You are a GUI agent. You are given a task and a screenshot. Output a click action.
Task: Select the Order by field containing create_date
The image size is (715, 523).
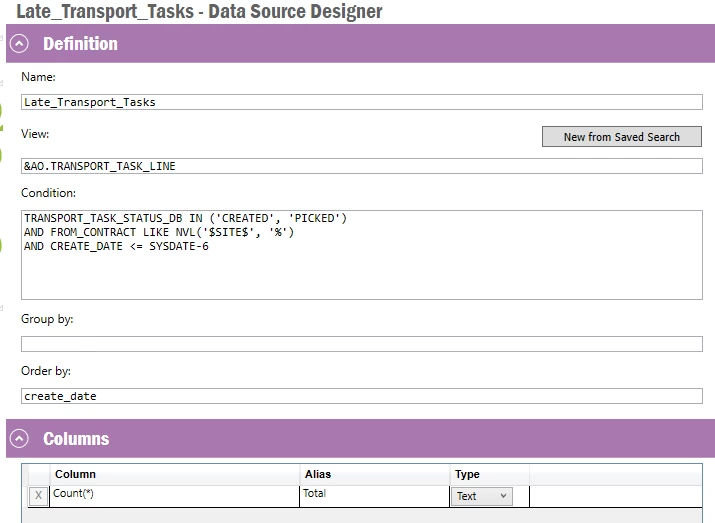point(361,396)
